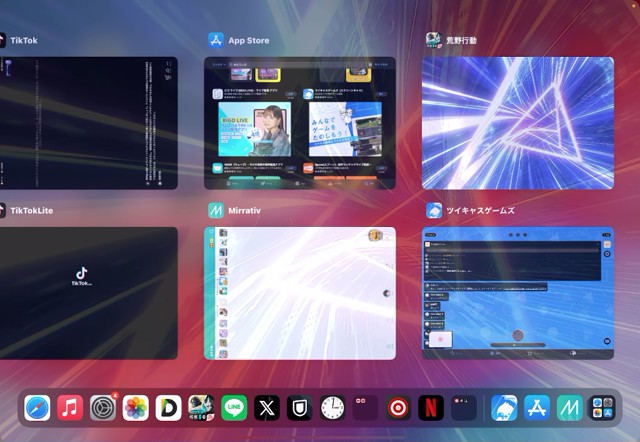Tap the TikTokLite icon above its card
The image size is (640, 442).
(2, 211)
